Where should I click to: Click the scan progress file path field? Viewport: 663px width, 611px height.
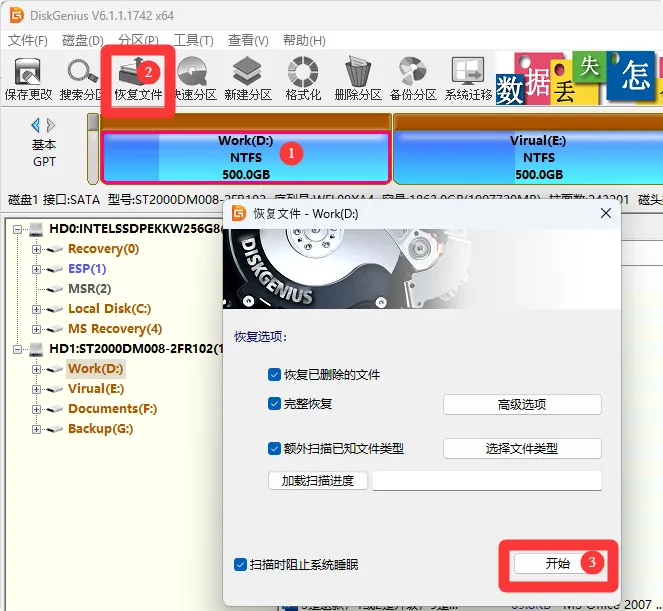click(487, 481)
